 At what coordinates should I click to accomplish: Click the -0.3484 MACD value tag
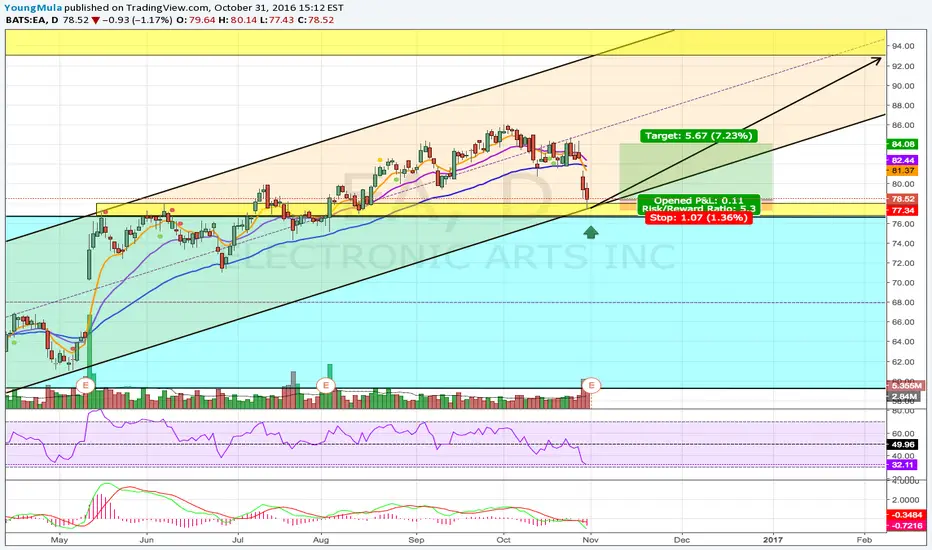(905, 515)
